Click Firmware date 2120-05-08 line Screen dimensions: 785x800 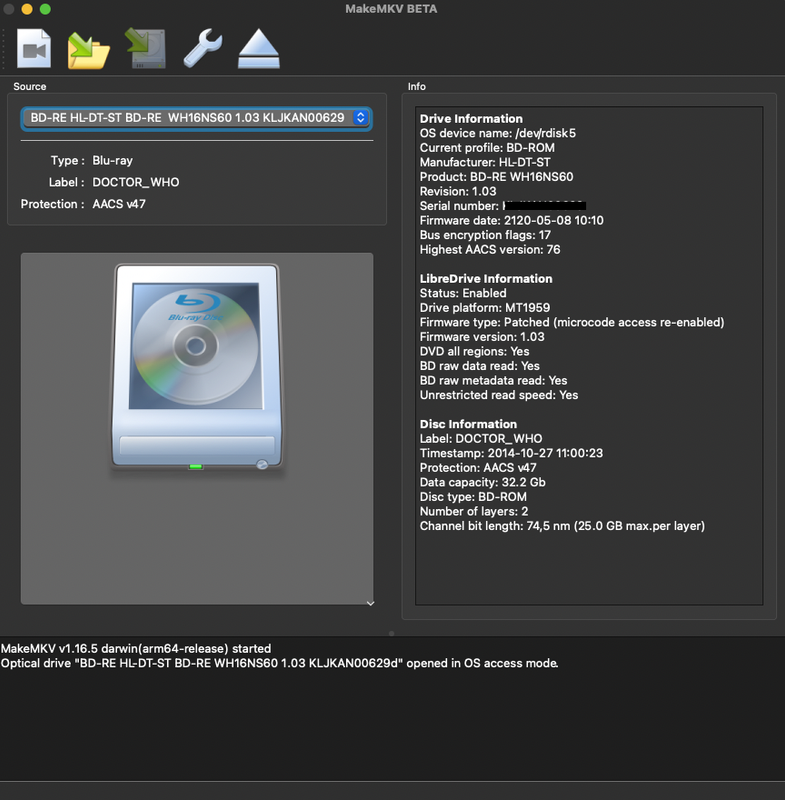pos(511,220)
